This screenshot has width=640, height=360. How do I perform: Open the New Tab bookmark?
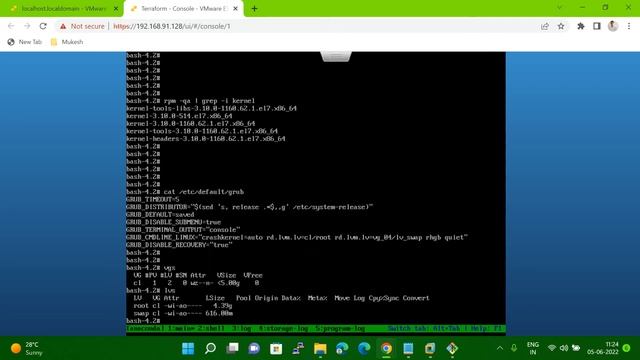click(x=24, y=42)
